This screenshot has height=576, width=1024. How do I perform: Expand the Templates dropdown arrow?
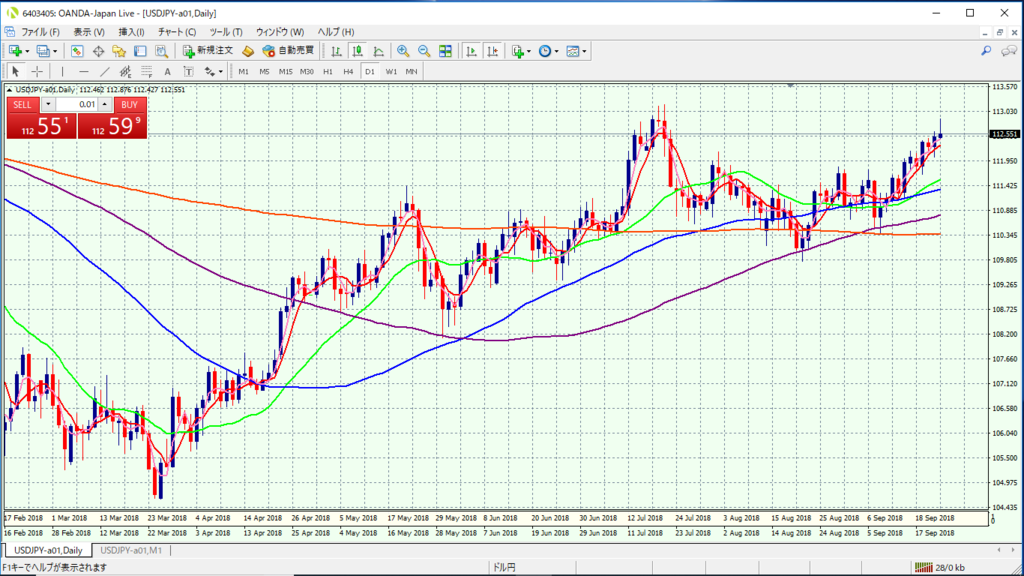pyautogui.click(x=584, y=52)
